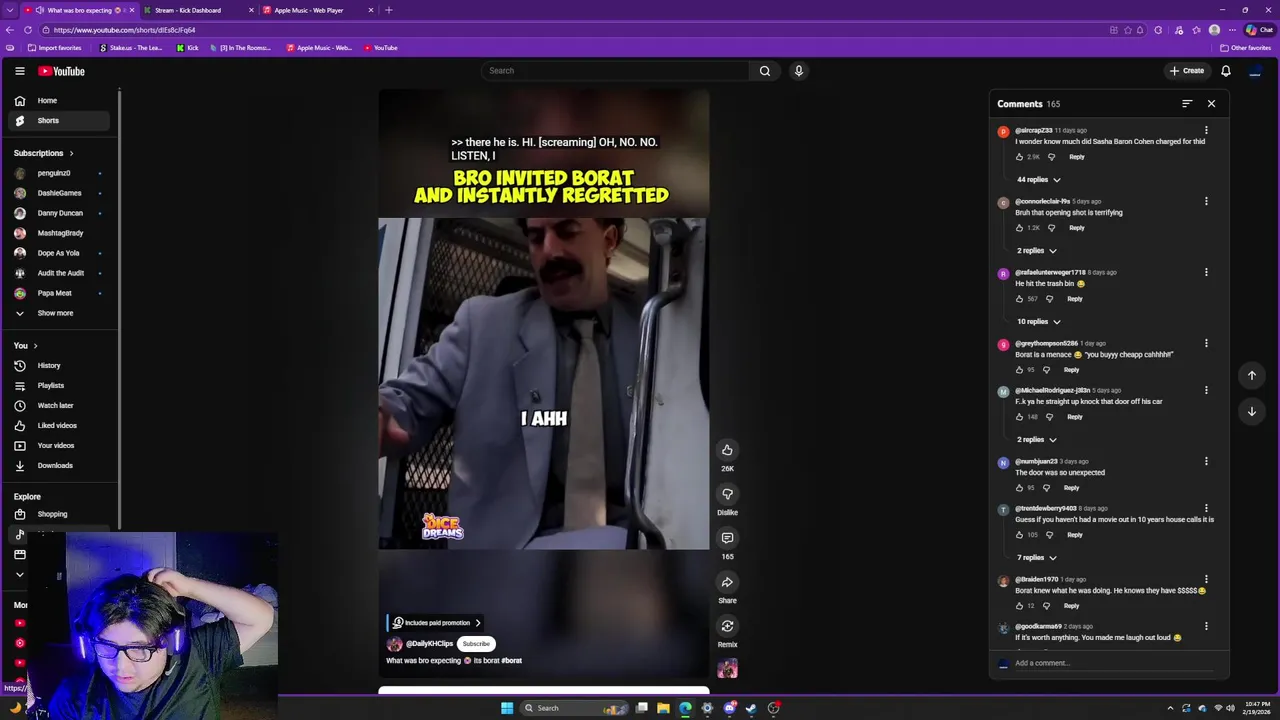Click the YouTube logo
Screen dimensions: 1280x720
(61, 71)
